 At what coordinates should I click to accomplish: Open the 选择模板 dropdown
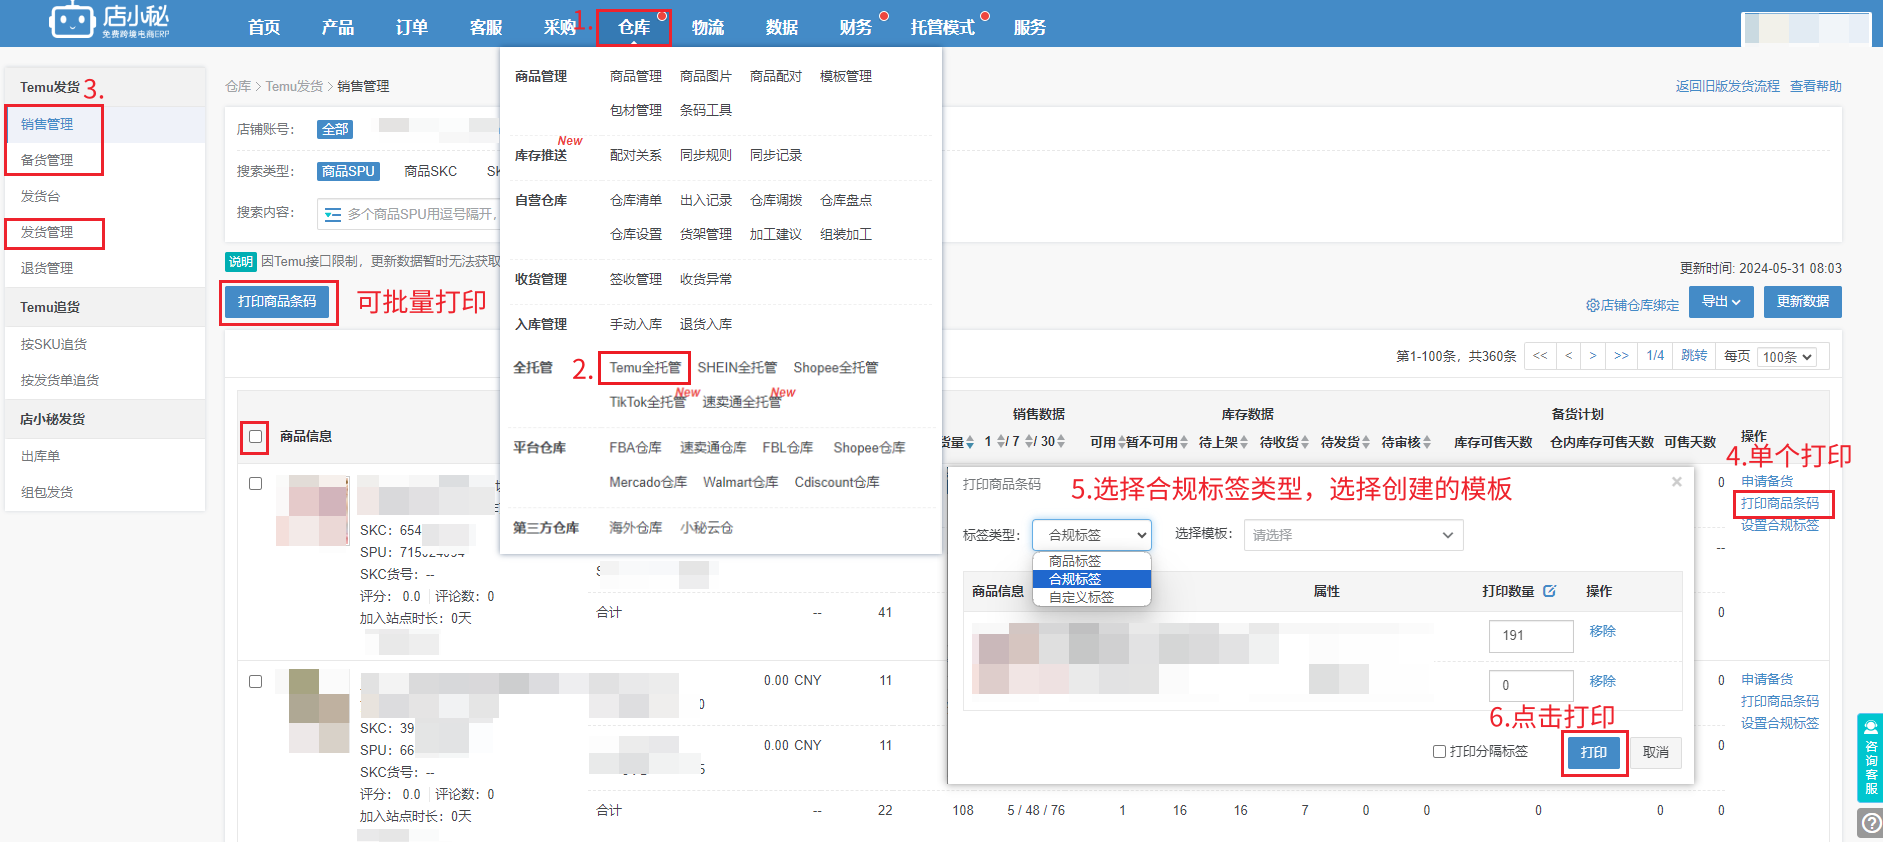point(1353,535)
